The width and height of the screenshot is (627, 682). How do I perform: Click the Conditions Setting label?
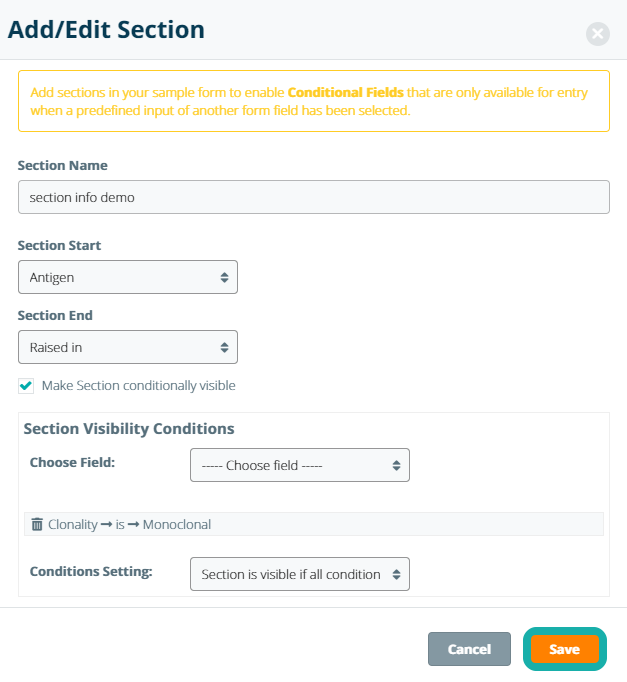tap(90, 572)
